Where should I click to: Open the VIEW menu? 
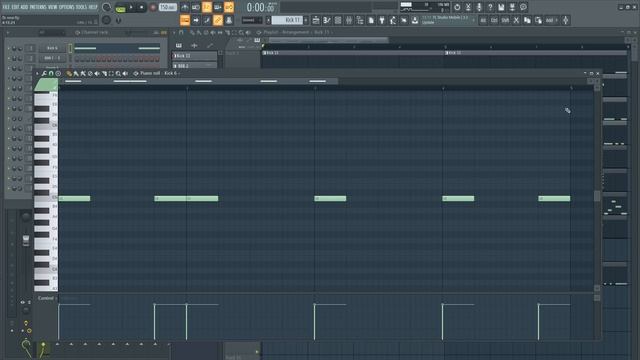coord(53,7)
